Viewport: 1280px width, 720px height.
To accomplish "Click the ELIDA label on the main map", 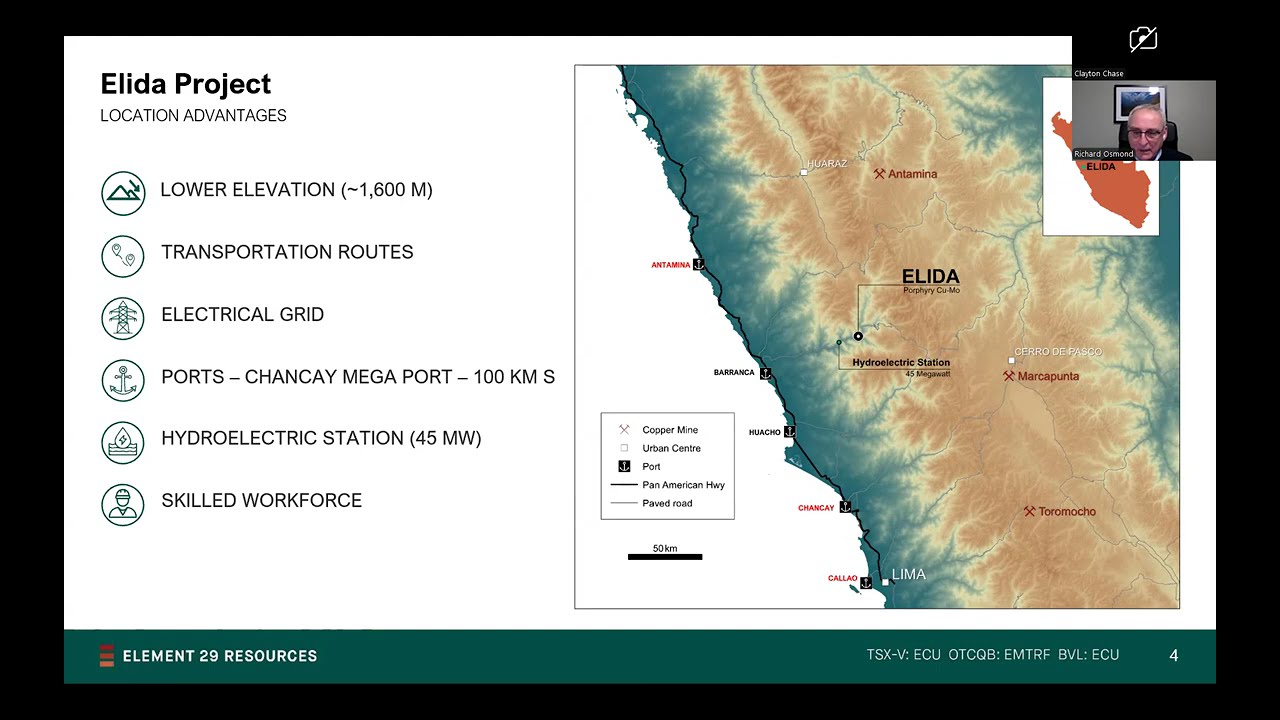I will 930,277.
